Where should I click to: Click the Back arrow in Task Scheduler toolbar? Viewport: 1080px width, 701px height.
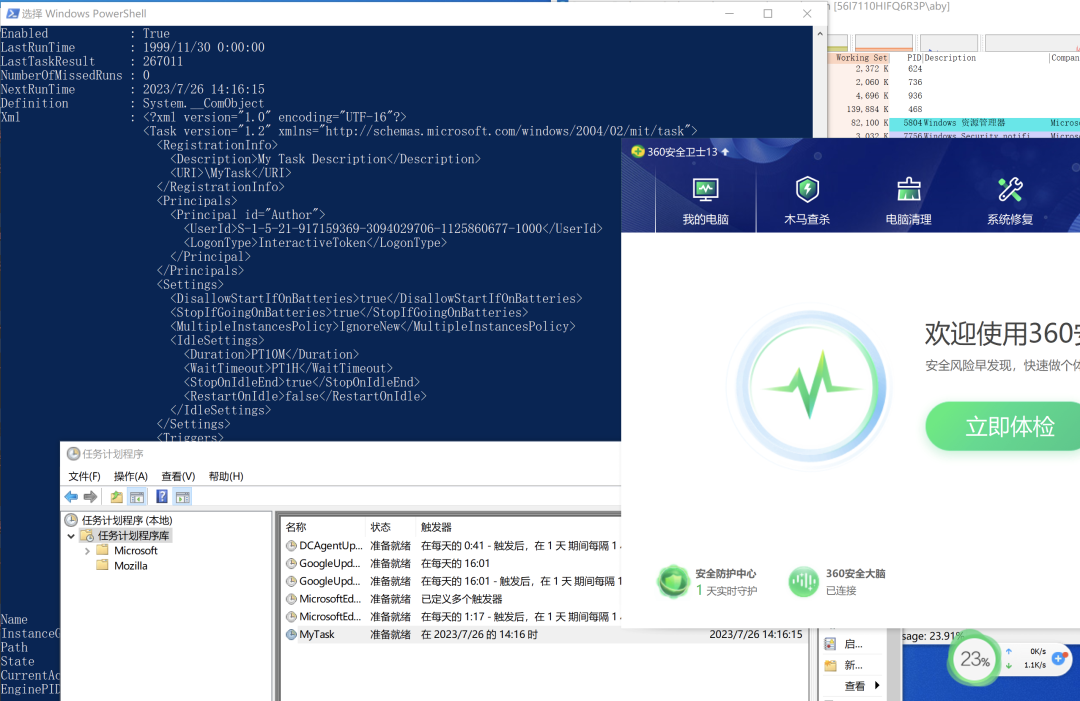pos(71,496)
